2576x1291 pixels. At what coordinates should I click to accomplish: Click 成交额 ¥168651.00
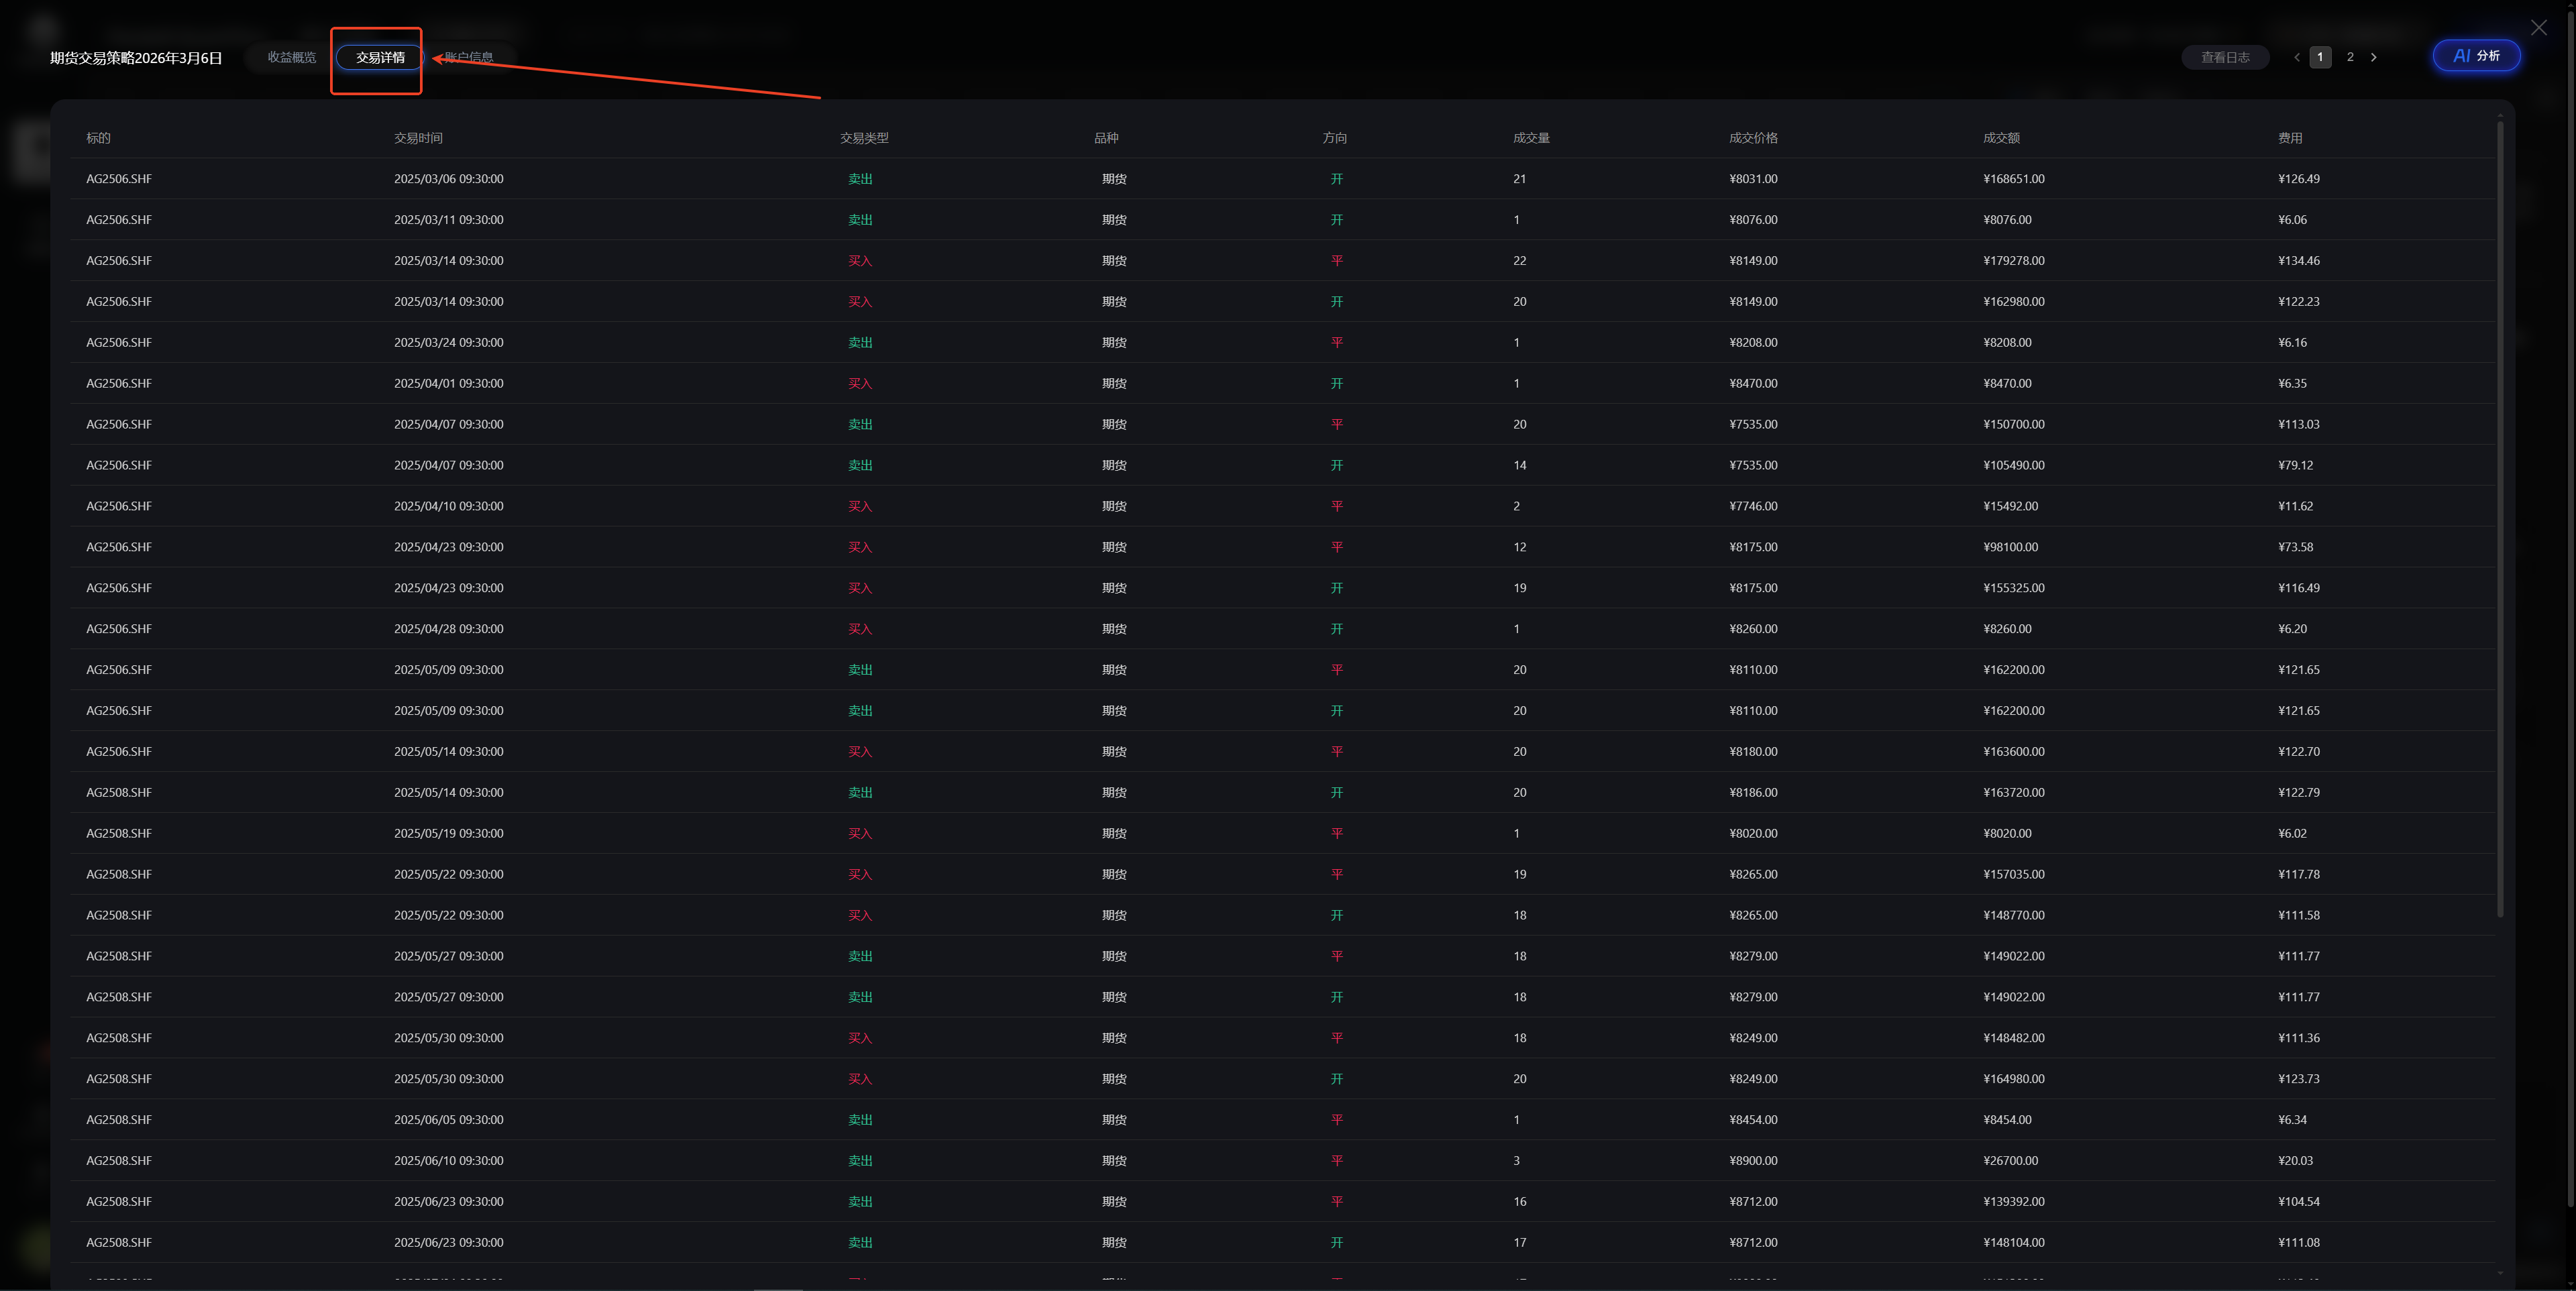2014,179
